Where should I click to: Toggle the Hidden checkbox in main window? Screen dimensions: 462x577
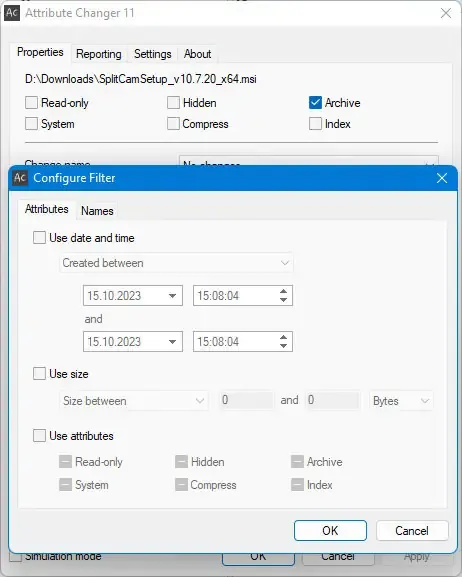point(173,103)
